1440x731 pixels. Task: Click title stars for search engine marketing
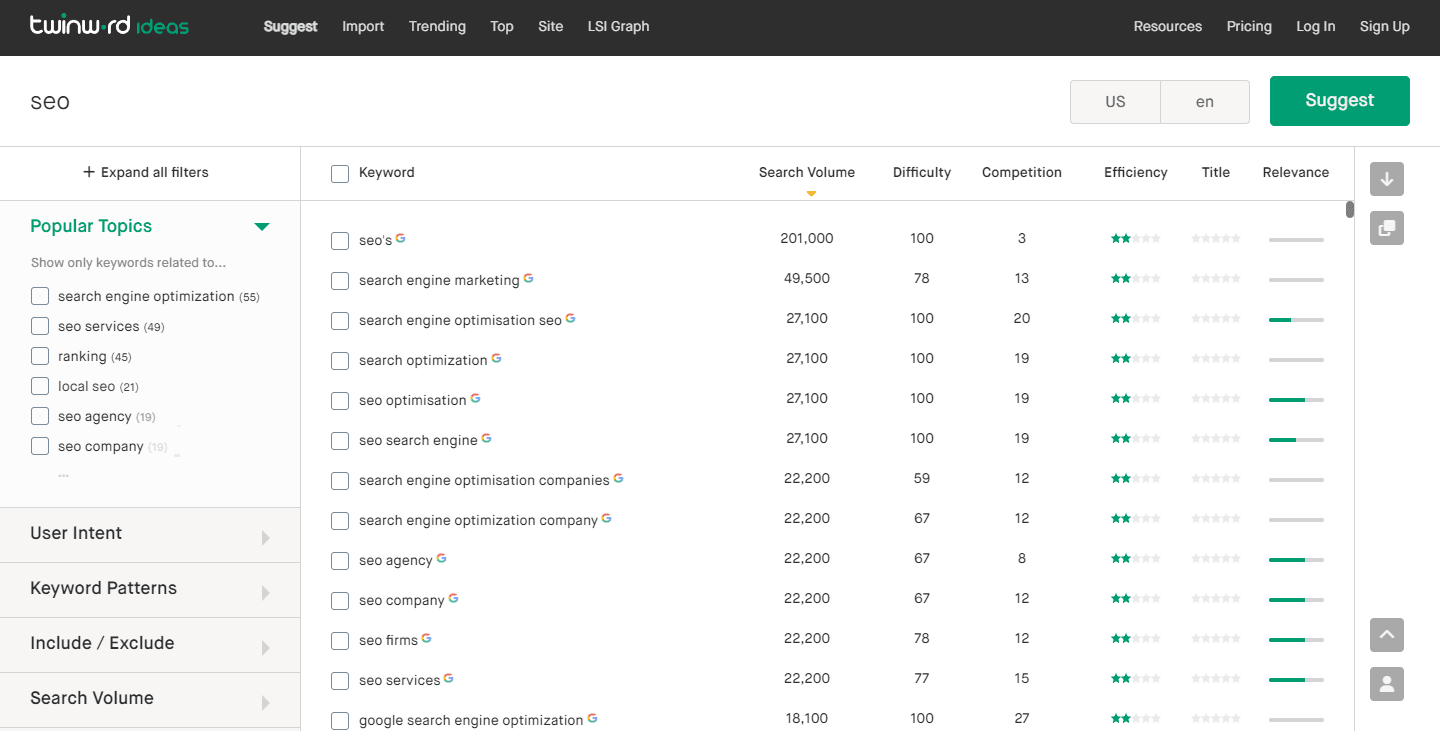pos(1216,279)
